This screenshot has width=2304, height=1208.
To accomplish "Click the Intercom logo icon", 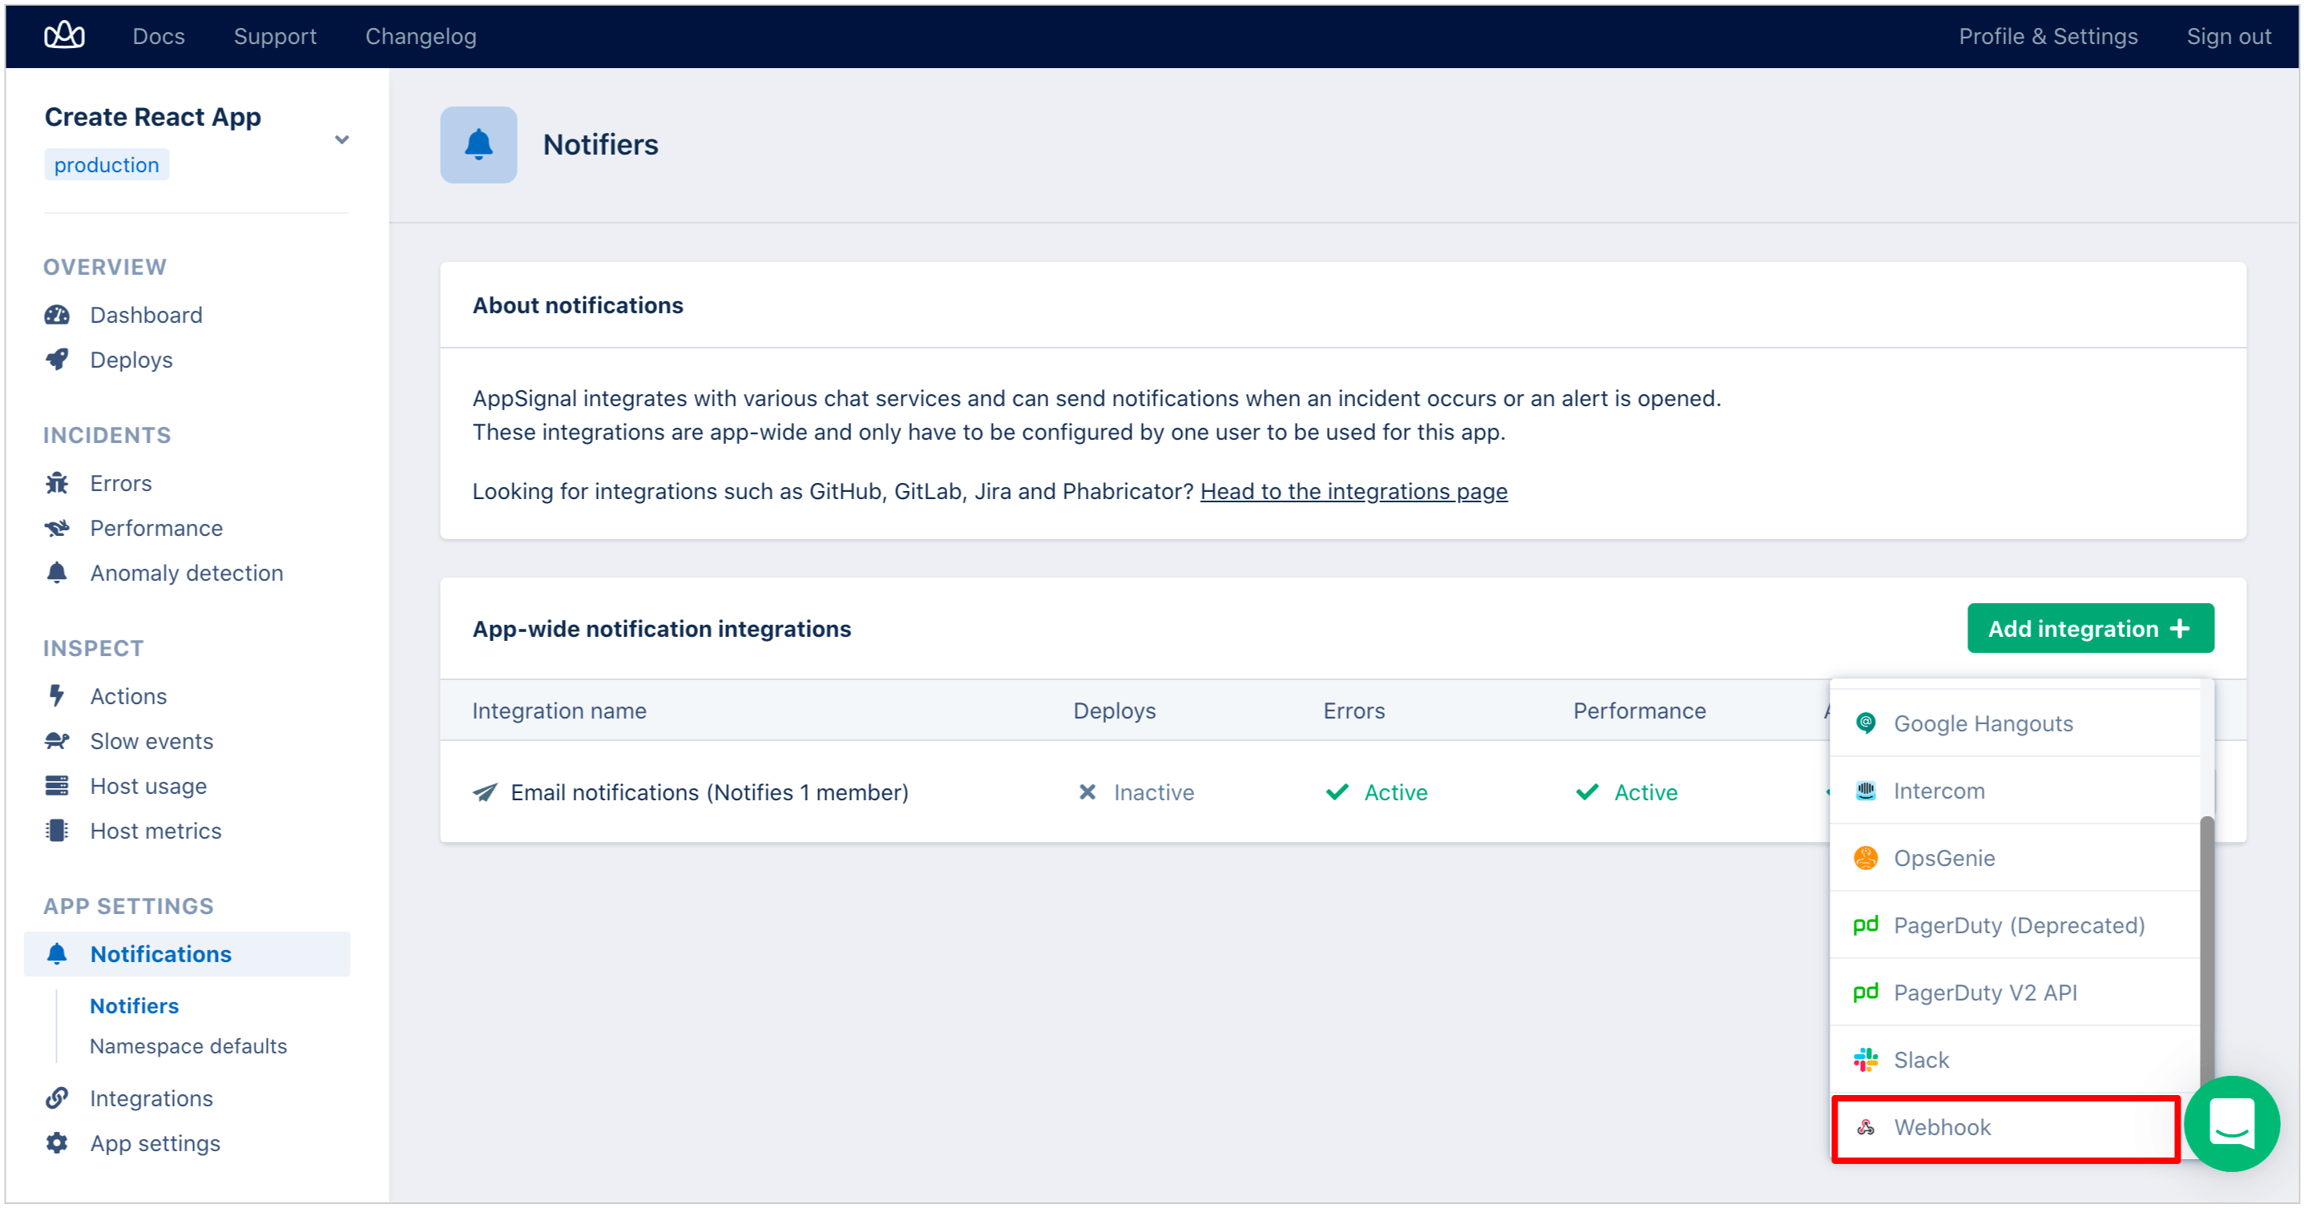I will pos(1866,790).
